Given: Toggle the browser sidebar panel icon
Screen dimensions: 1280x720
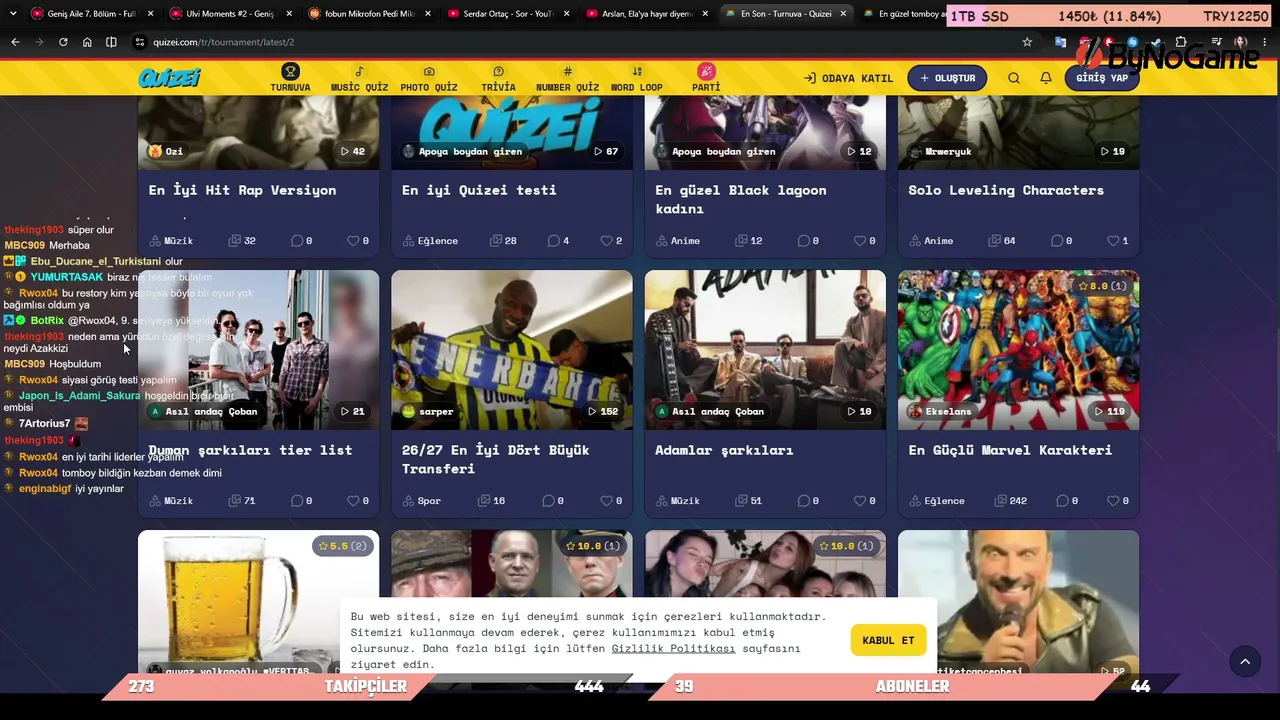Looking at the screenshot, I should point(111,42).
